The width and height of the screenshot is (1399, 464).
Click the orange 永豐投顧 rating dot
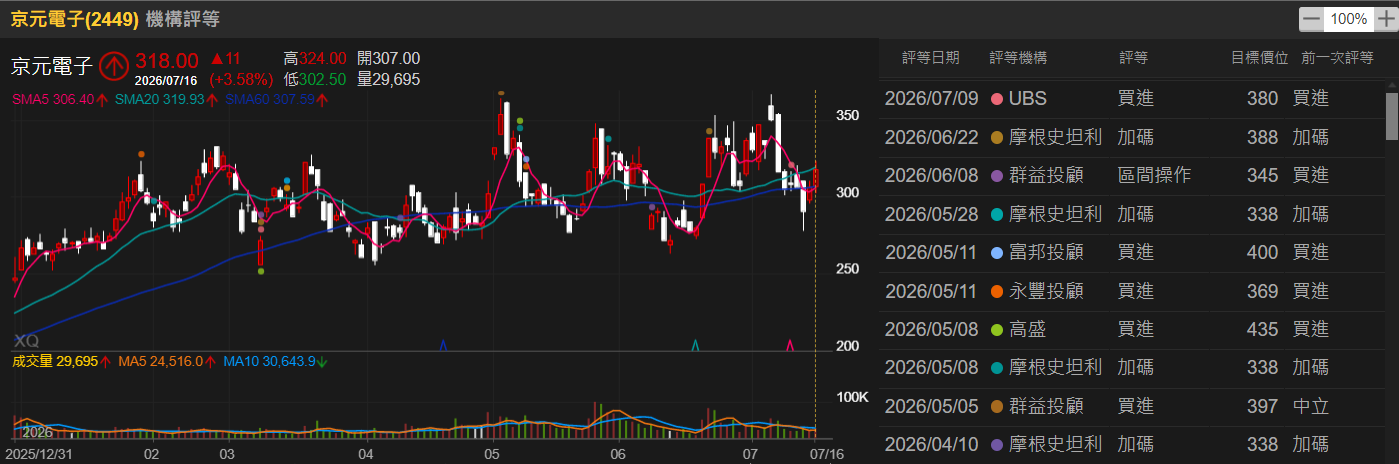click(x=996, y=291)
